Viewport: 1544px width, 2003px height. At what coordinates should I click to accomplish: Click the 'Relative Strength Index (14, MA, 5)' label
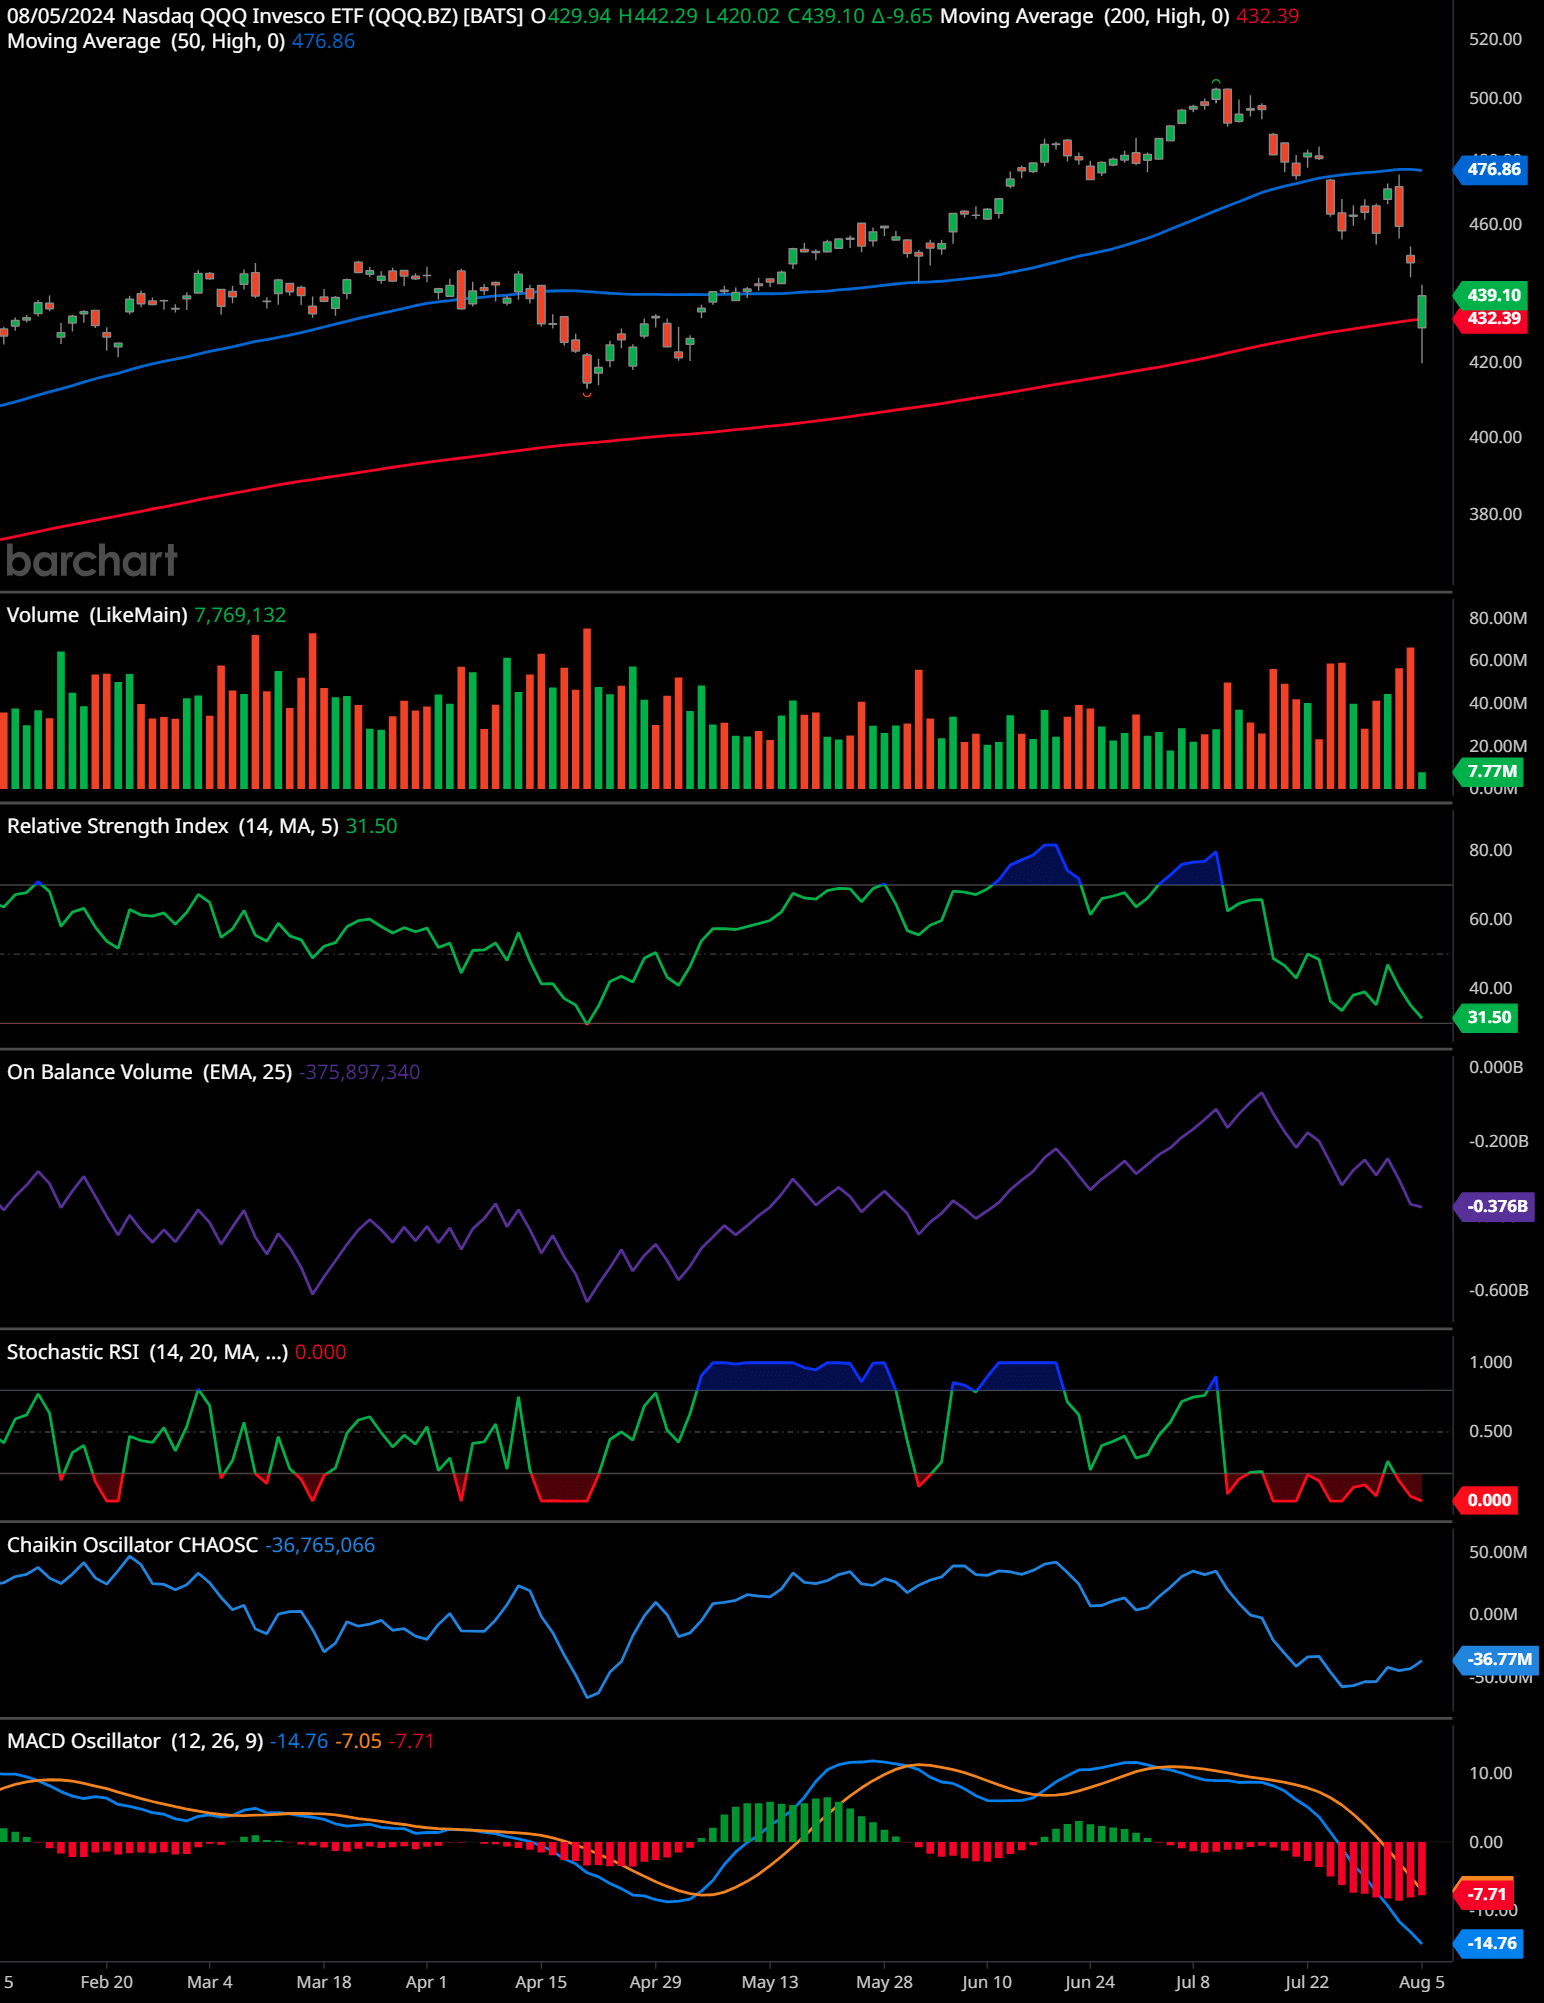pyautogui.click(x=173, y=826)
